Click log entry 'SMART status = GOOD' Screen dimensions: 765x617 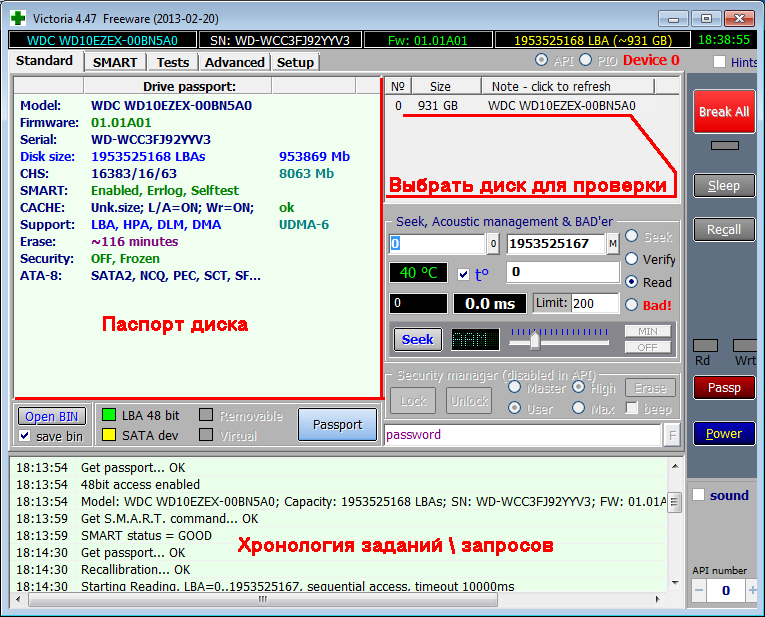(x=146, y=536)
